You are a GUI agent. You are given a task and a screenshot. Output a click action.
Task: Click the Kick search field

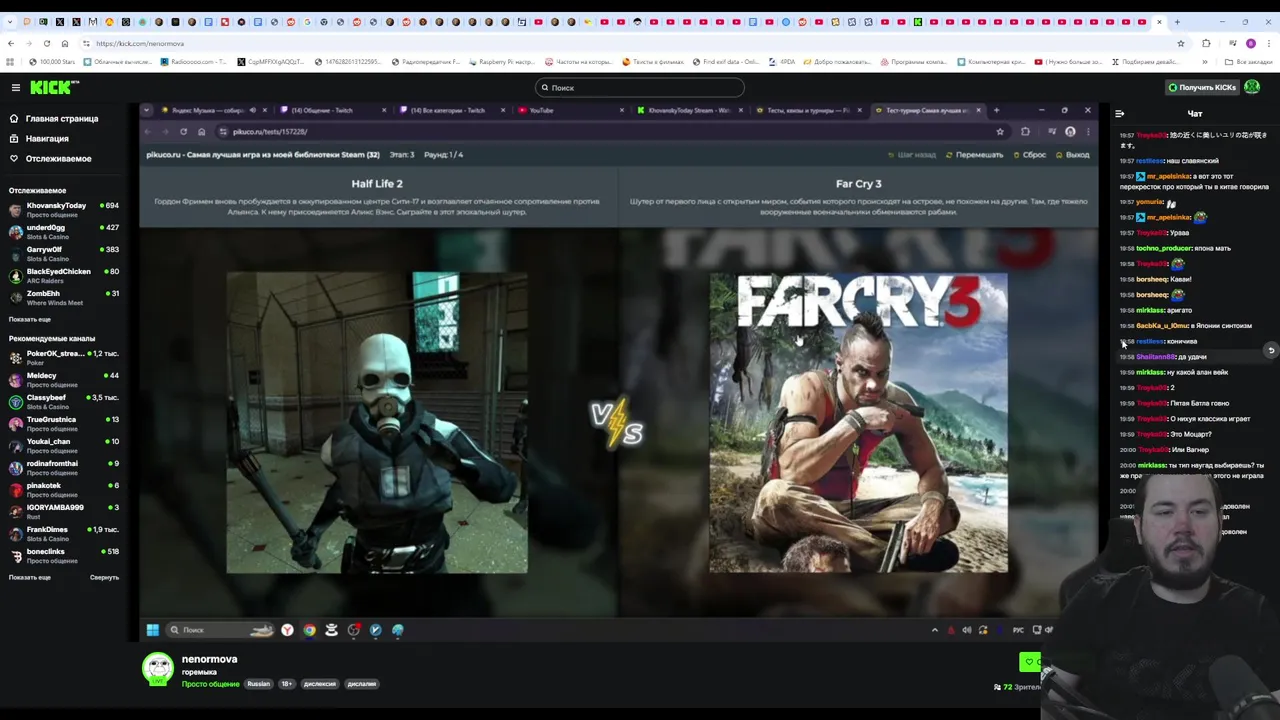640,88
